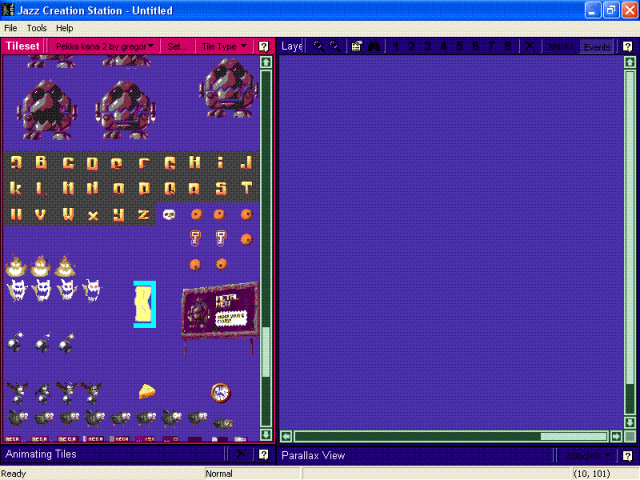Select the cheese wedge tile
The height and width of the screenshot is (480, 640).
pos(147,392)
